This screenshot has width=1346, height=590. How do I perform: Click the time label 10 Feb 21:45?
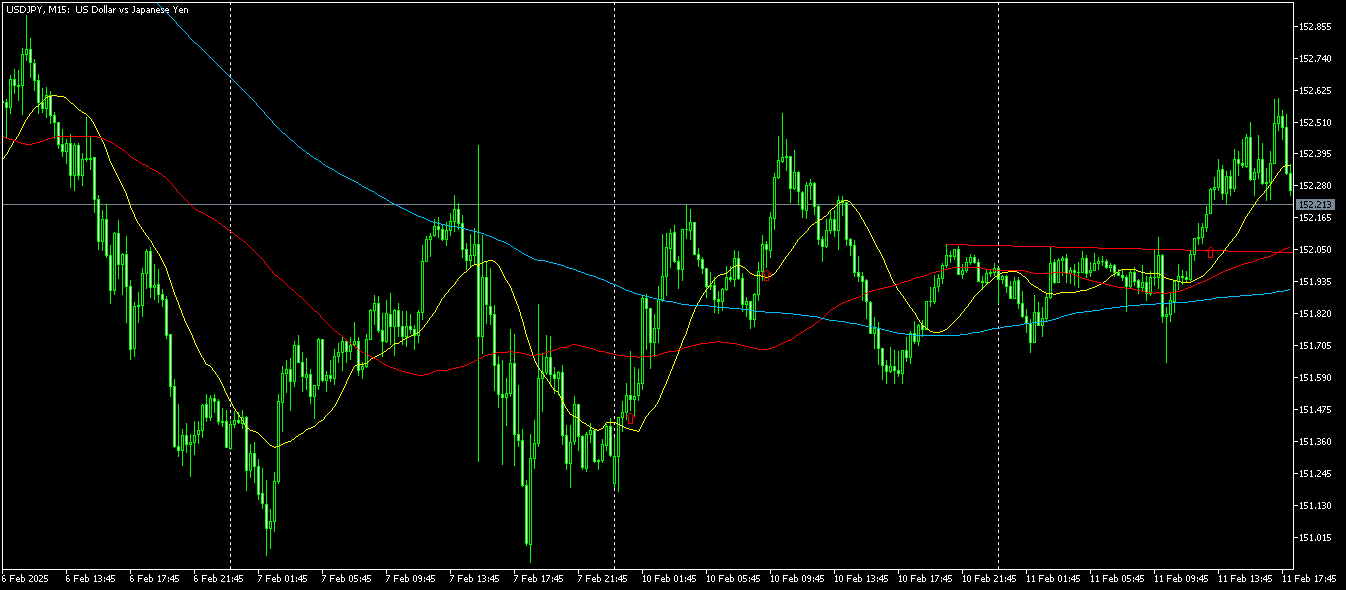pyautogui.click(x=989, y=578)
